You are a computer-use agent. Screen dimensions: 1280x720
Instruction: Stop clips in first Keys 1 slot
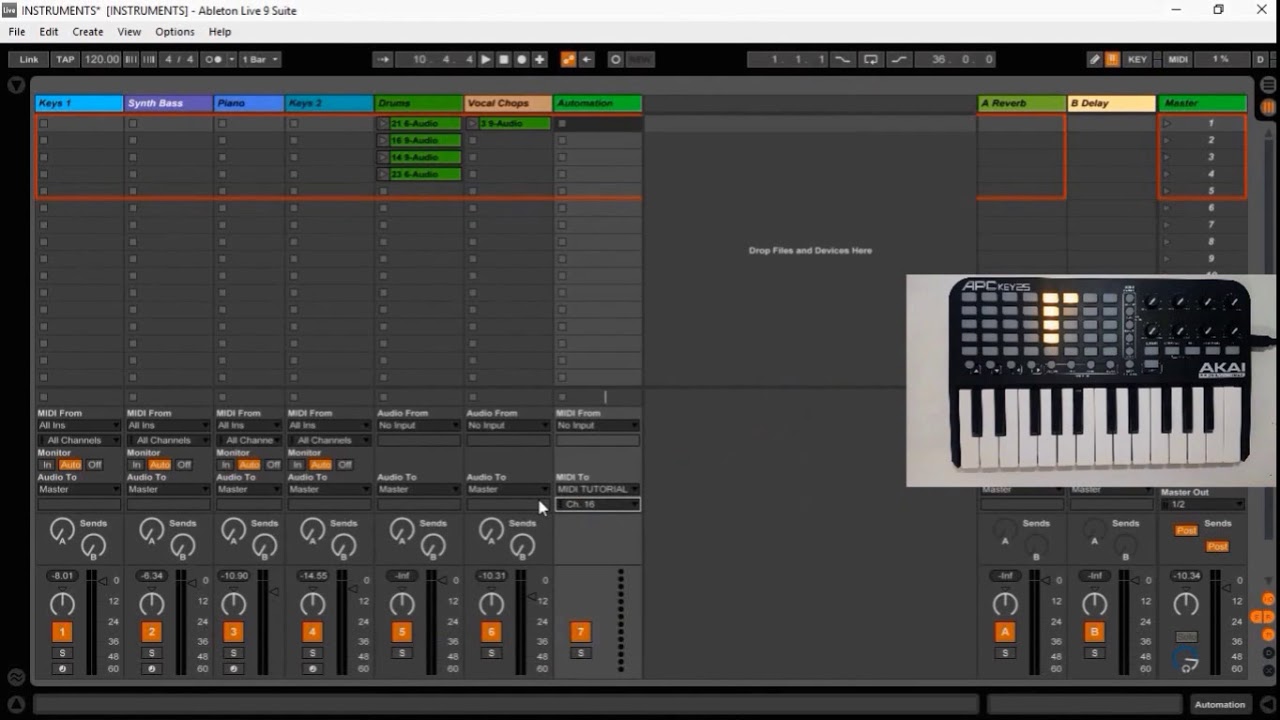(x=43, y=124)
